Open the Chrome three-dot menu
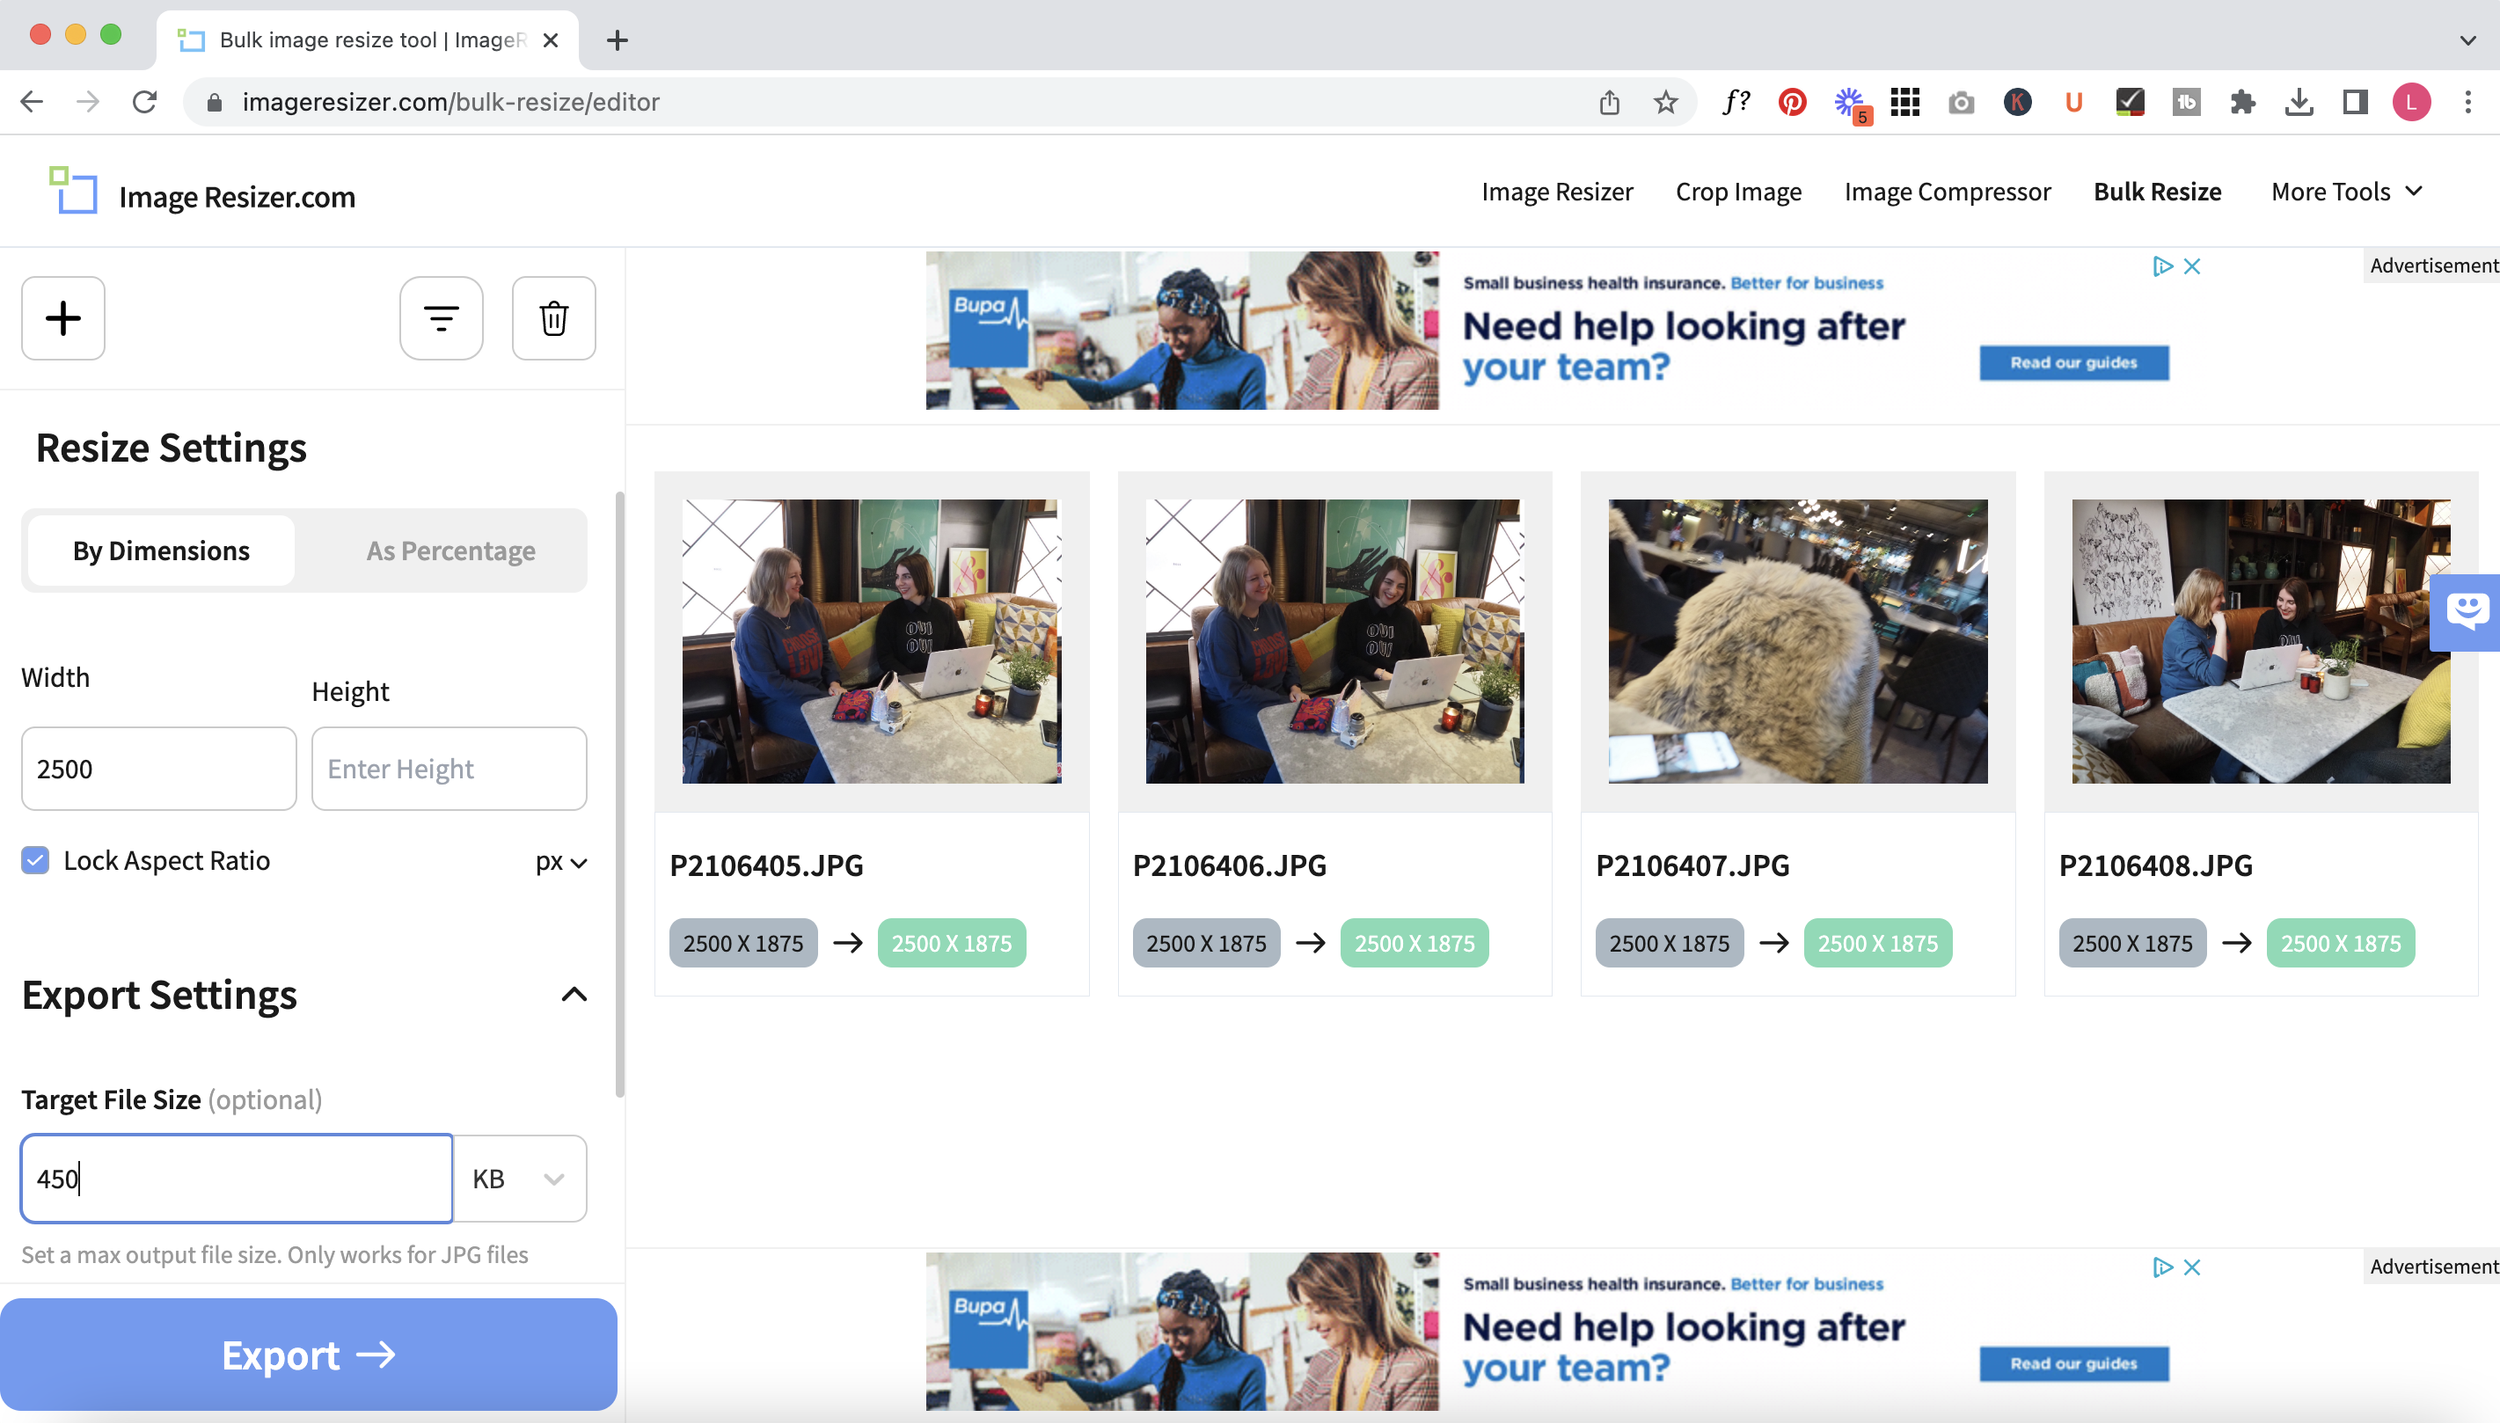 (x=2468, y=102)
